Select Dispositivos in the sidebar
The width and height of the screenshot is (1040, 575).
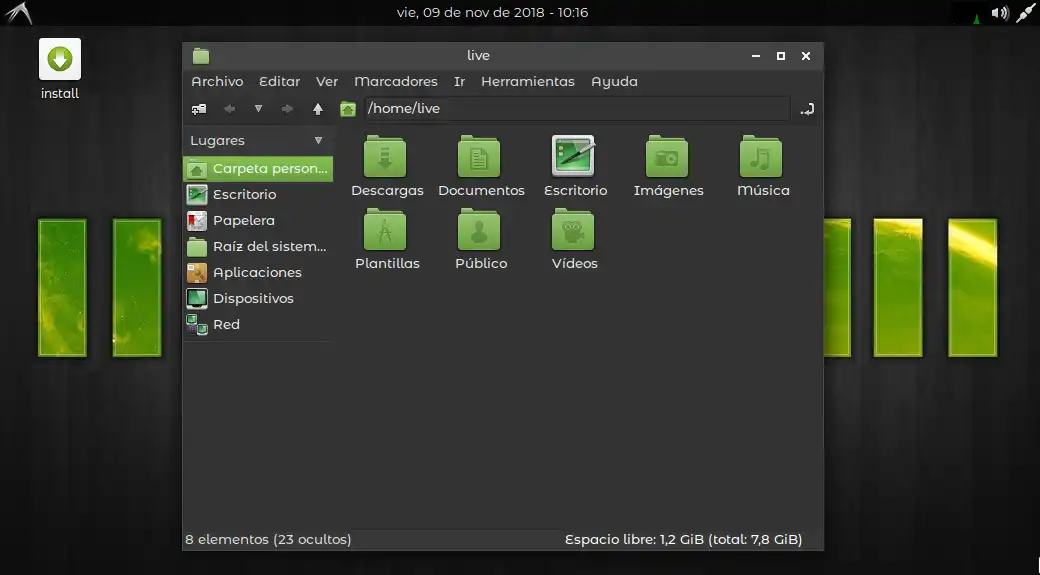pos(258,298)
